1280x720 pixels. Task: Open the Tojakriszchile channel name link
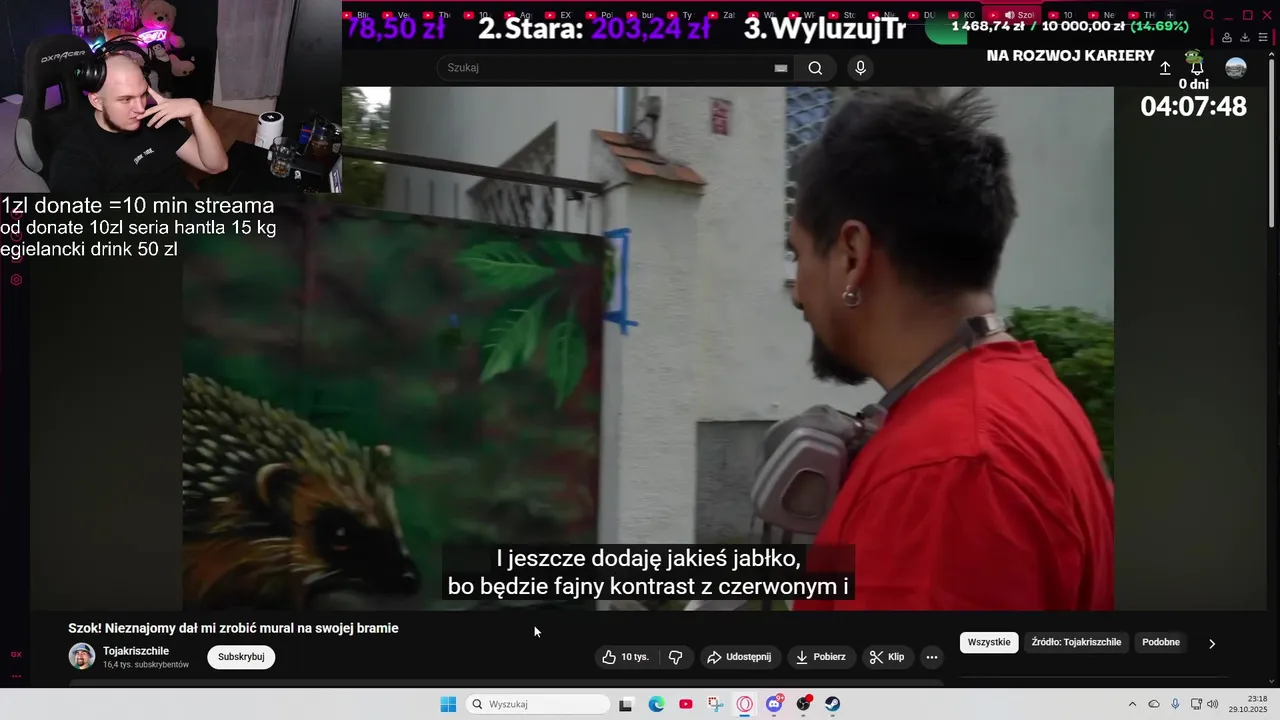click(x=136, y=651)
